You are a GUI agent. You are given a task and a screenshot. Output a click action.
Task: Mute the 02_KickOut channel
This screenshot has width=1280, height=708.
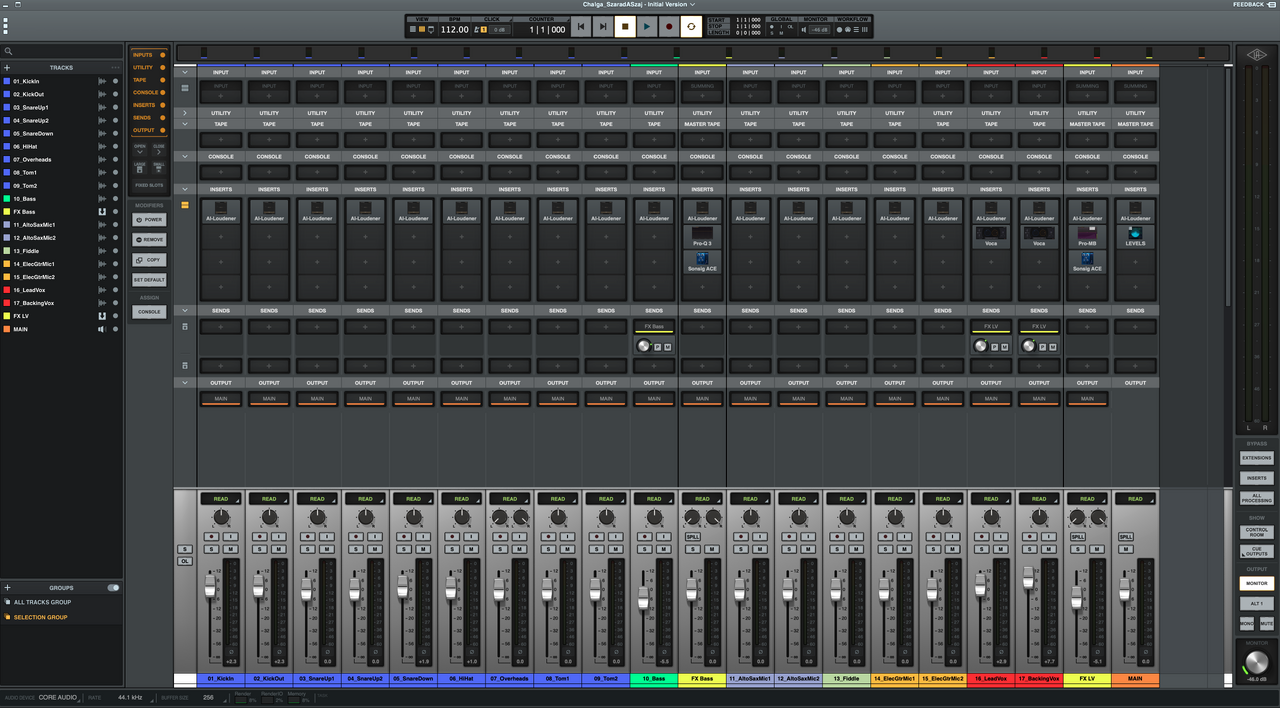(x=278, y=549)
